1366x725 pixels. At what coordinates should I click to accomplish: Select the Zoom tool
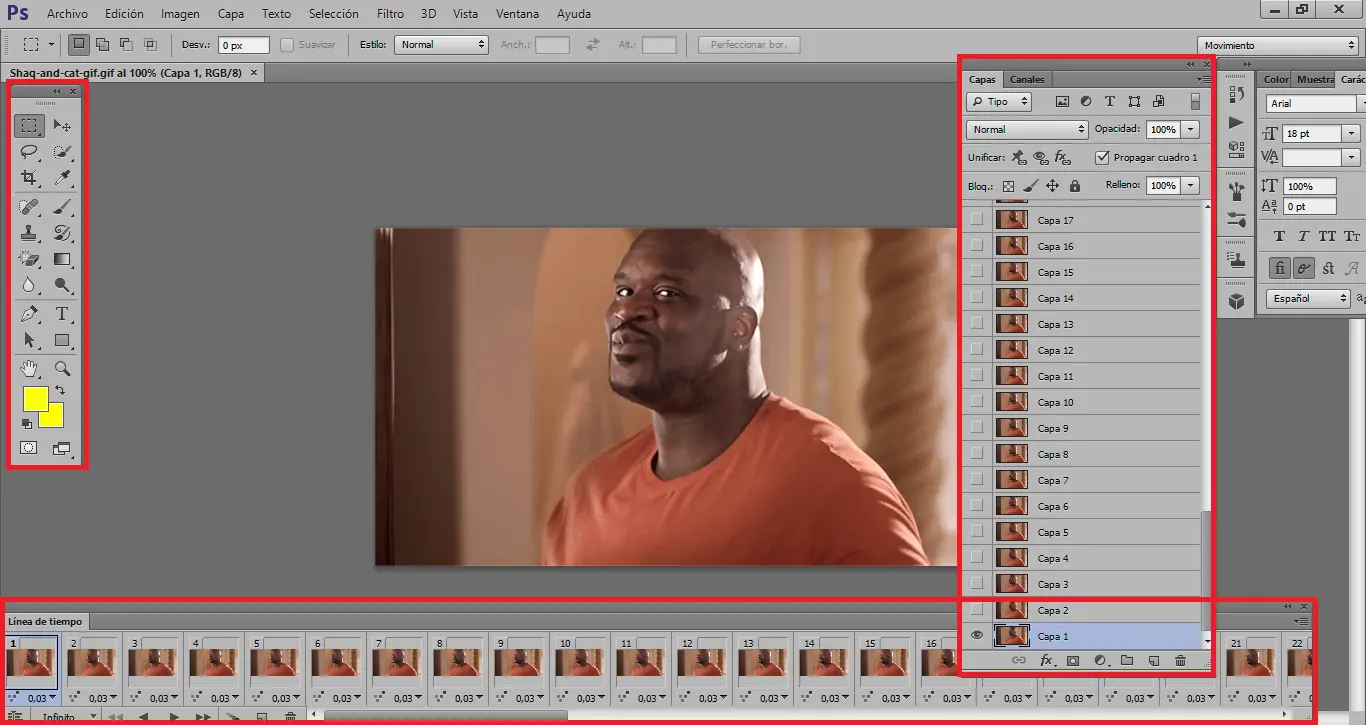(x=62, y=367)
